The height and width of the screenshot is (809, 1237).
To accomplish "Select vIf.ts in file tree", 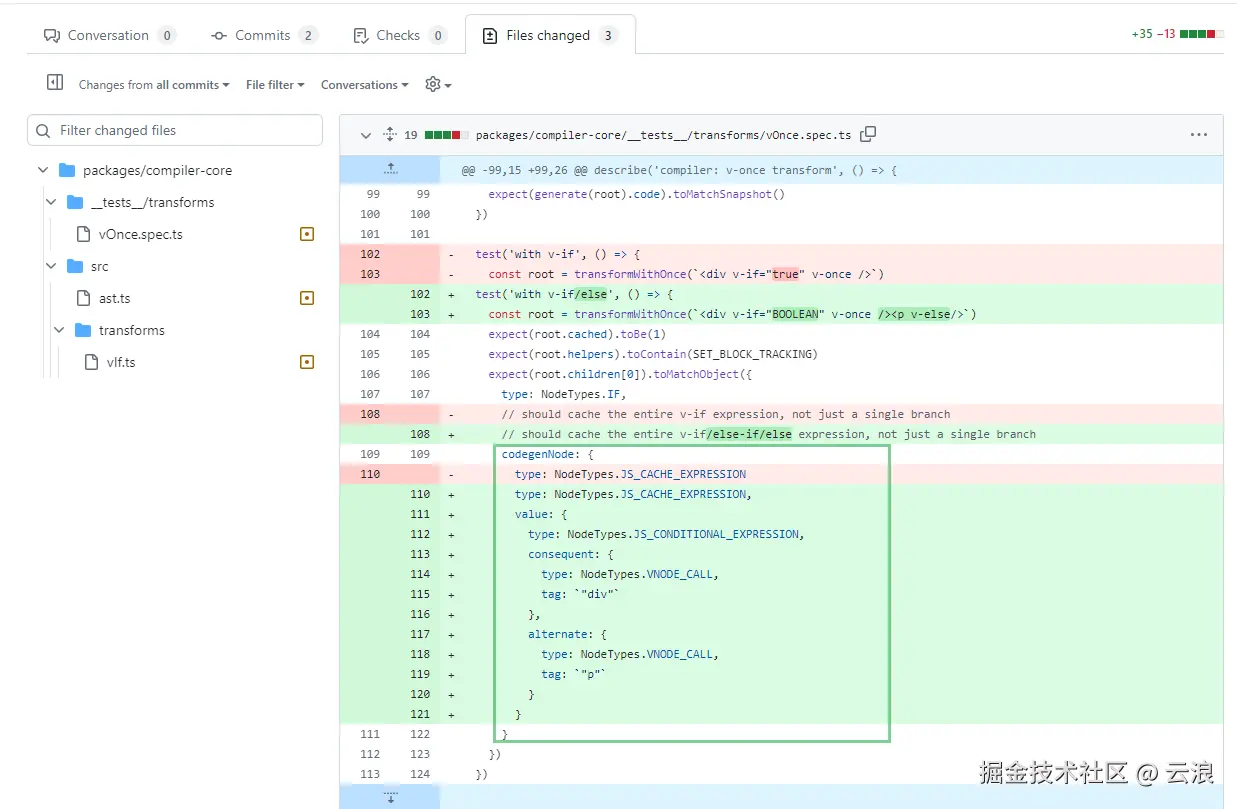I will [x=121, y=362].
